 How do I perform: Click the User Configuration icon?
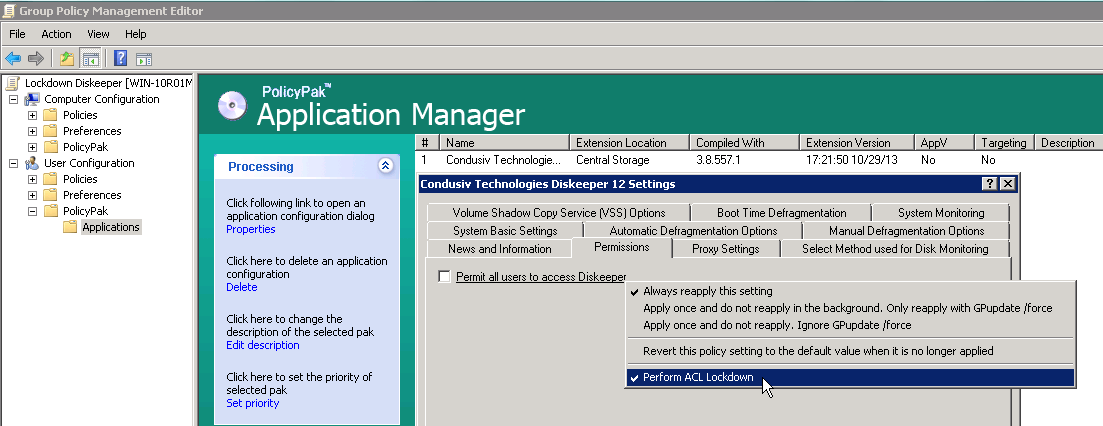click(x=32, y=163)
